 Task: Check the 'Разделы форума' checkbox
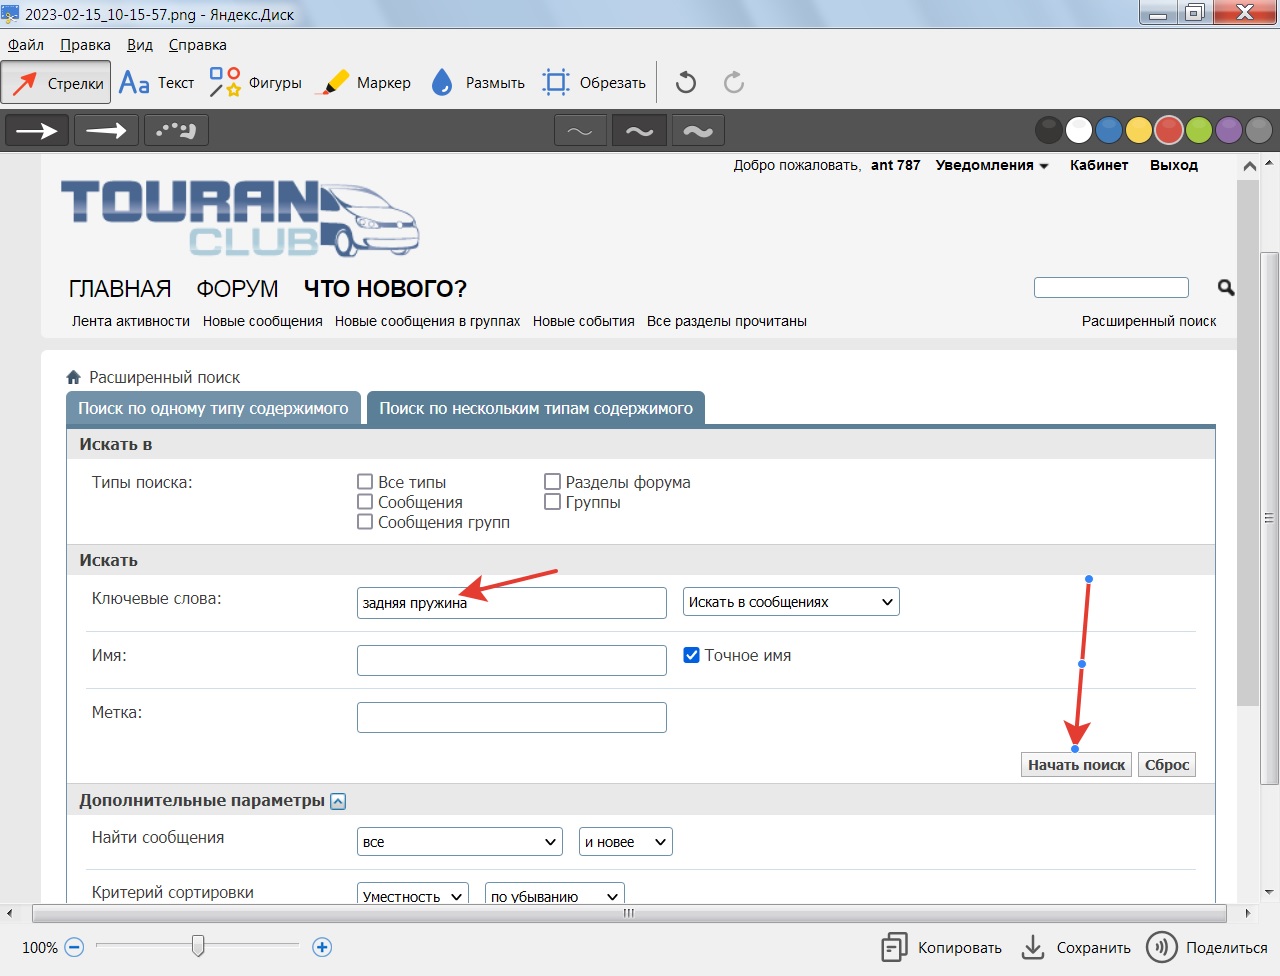tap(552, 482)
